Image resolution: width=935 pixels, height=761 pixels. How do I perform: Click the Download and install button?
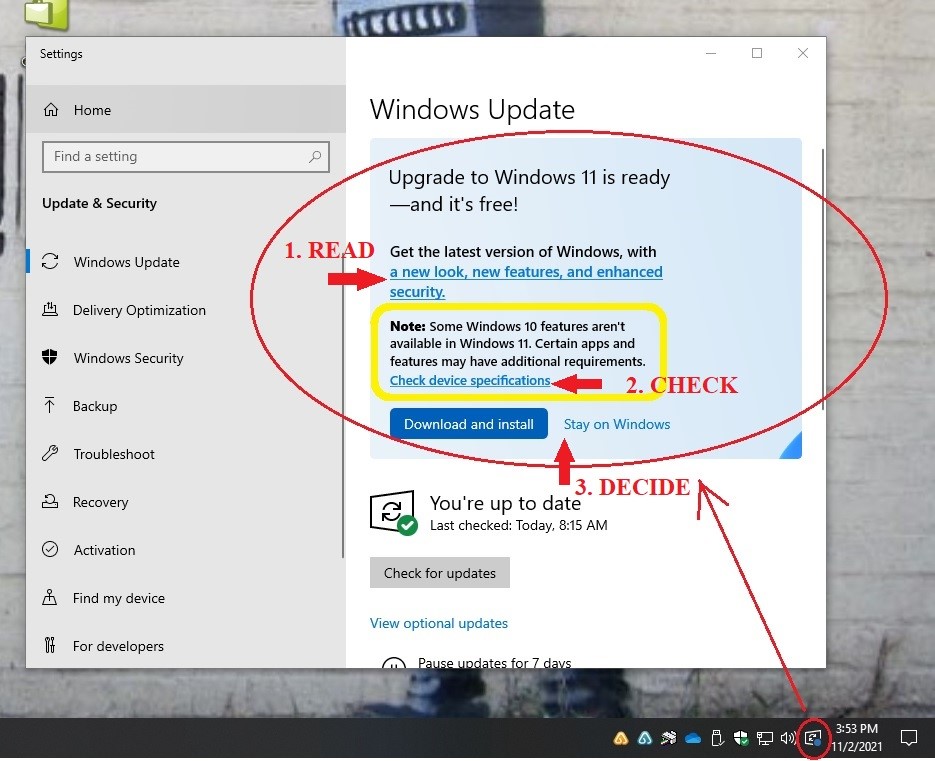point(469,424)
